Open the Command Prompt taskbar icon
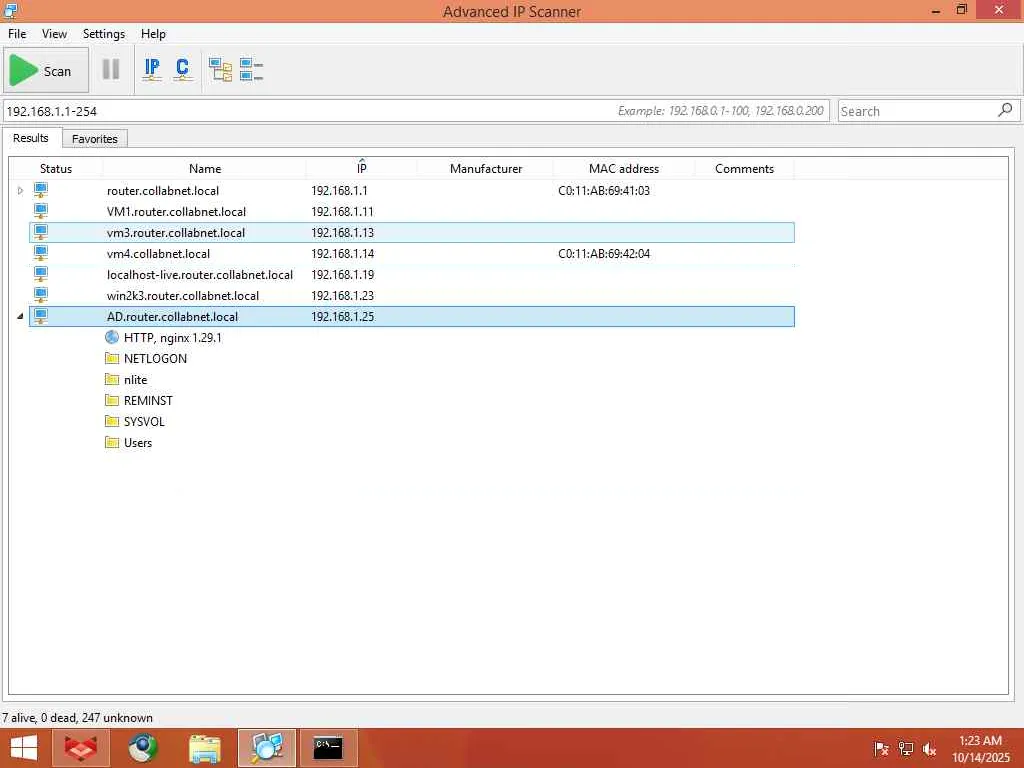1024x768 pixels. pos(328,748)
